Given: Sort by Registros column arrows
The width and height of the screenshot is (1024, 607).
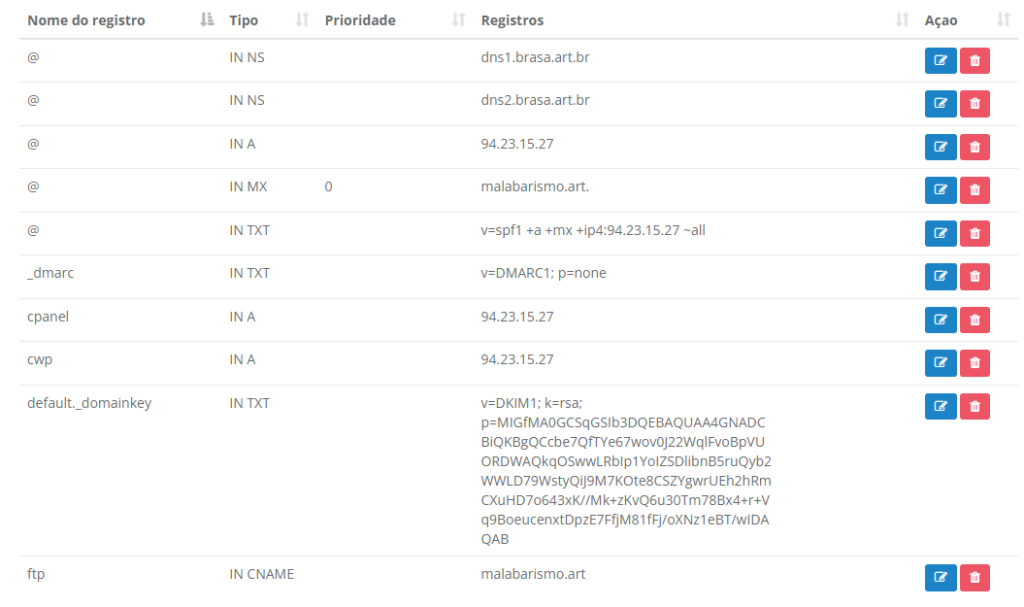Looking at the screenshot, I should tap(902, 20).
